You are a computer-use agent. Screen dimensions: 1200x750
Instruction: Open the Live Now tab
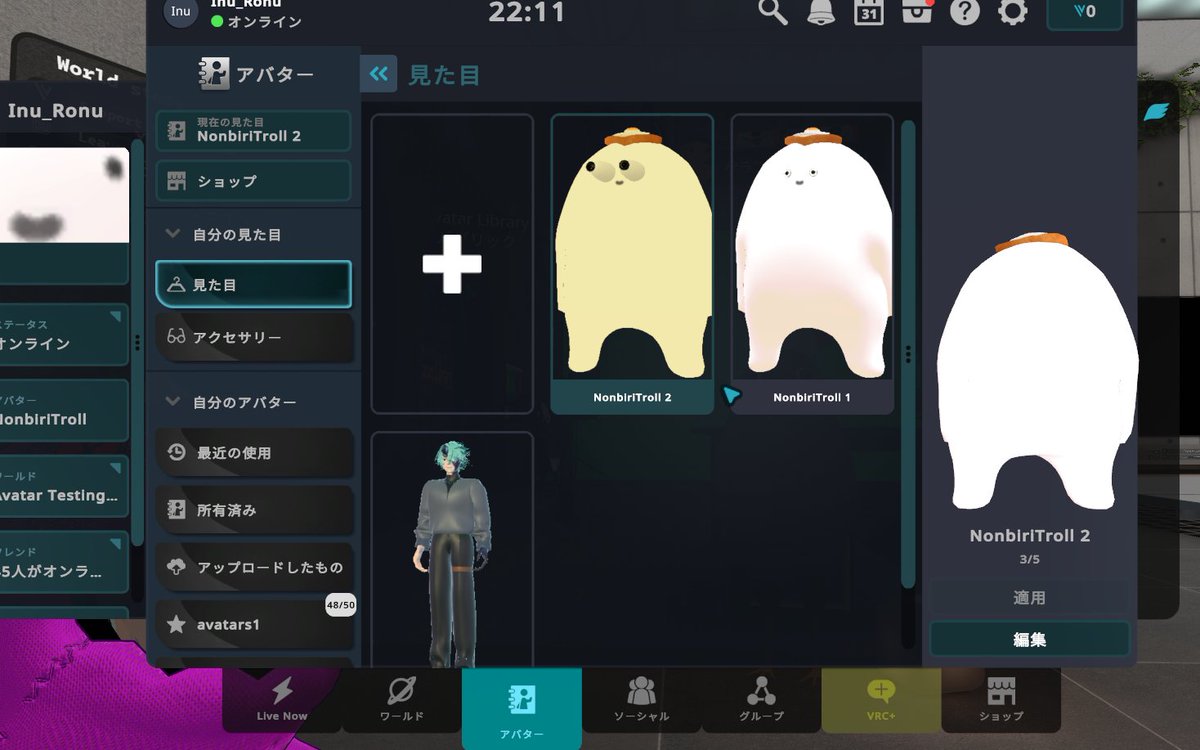pos(282,699)
